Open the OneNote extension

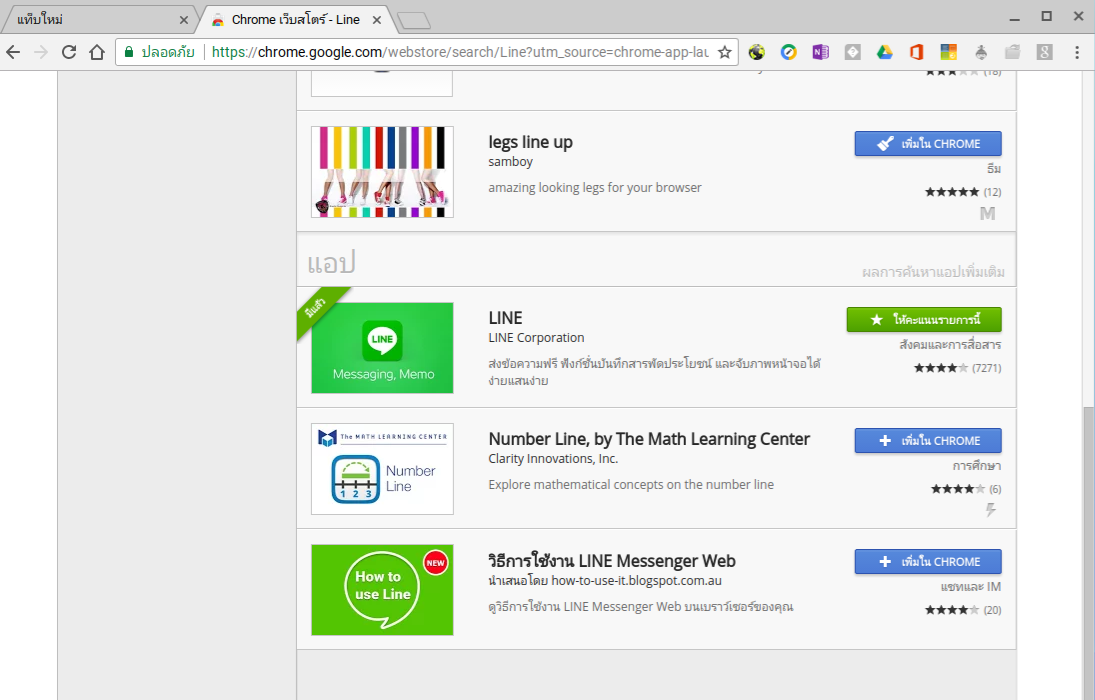pos(821,52)
